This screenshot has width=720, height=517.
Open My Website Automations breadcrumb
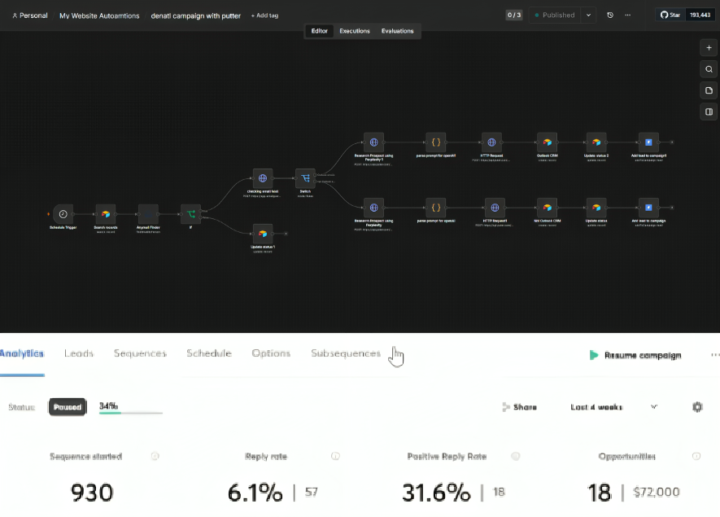tap(99, 16)
